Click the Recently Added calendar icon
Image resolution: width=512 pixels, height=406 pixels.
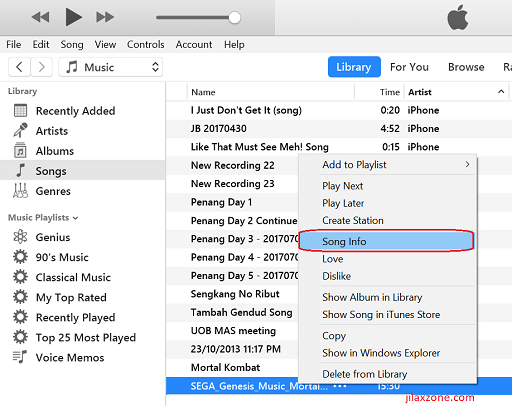[20, 111]
